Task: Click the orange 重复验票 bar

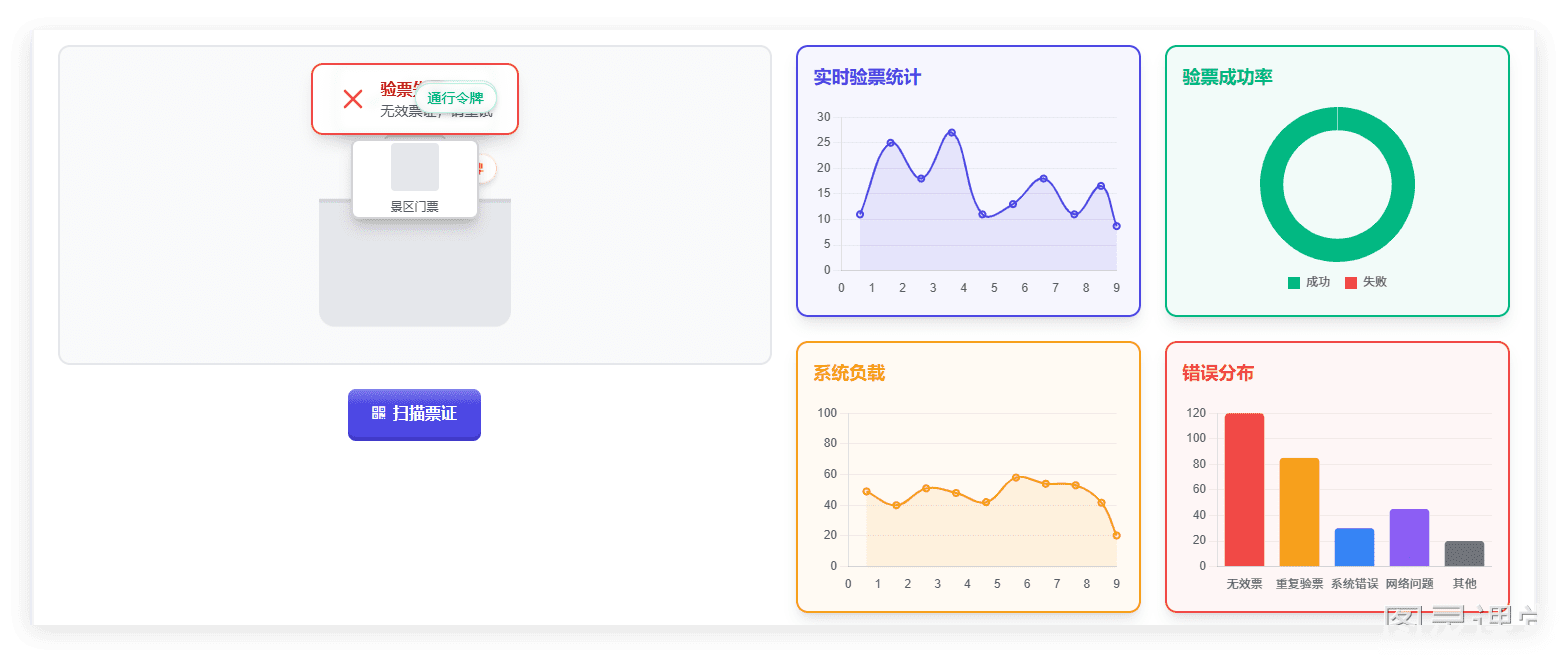Action: (1299, 512)
